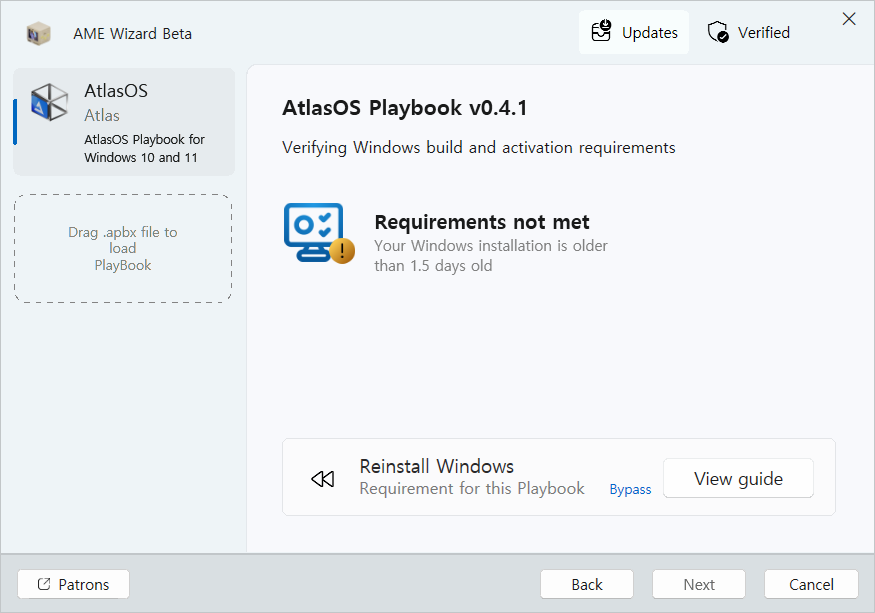Click the Updates inbox download icon
Screen dimensions: 875x613
tap(602, 31)
